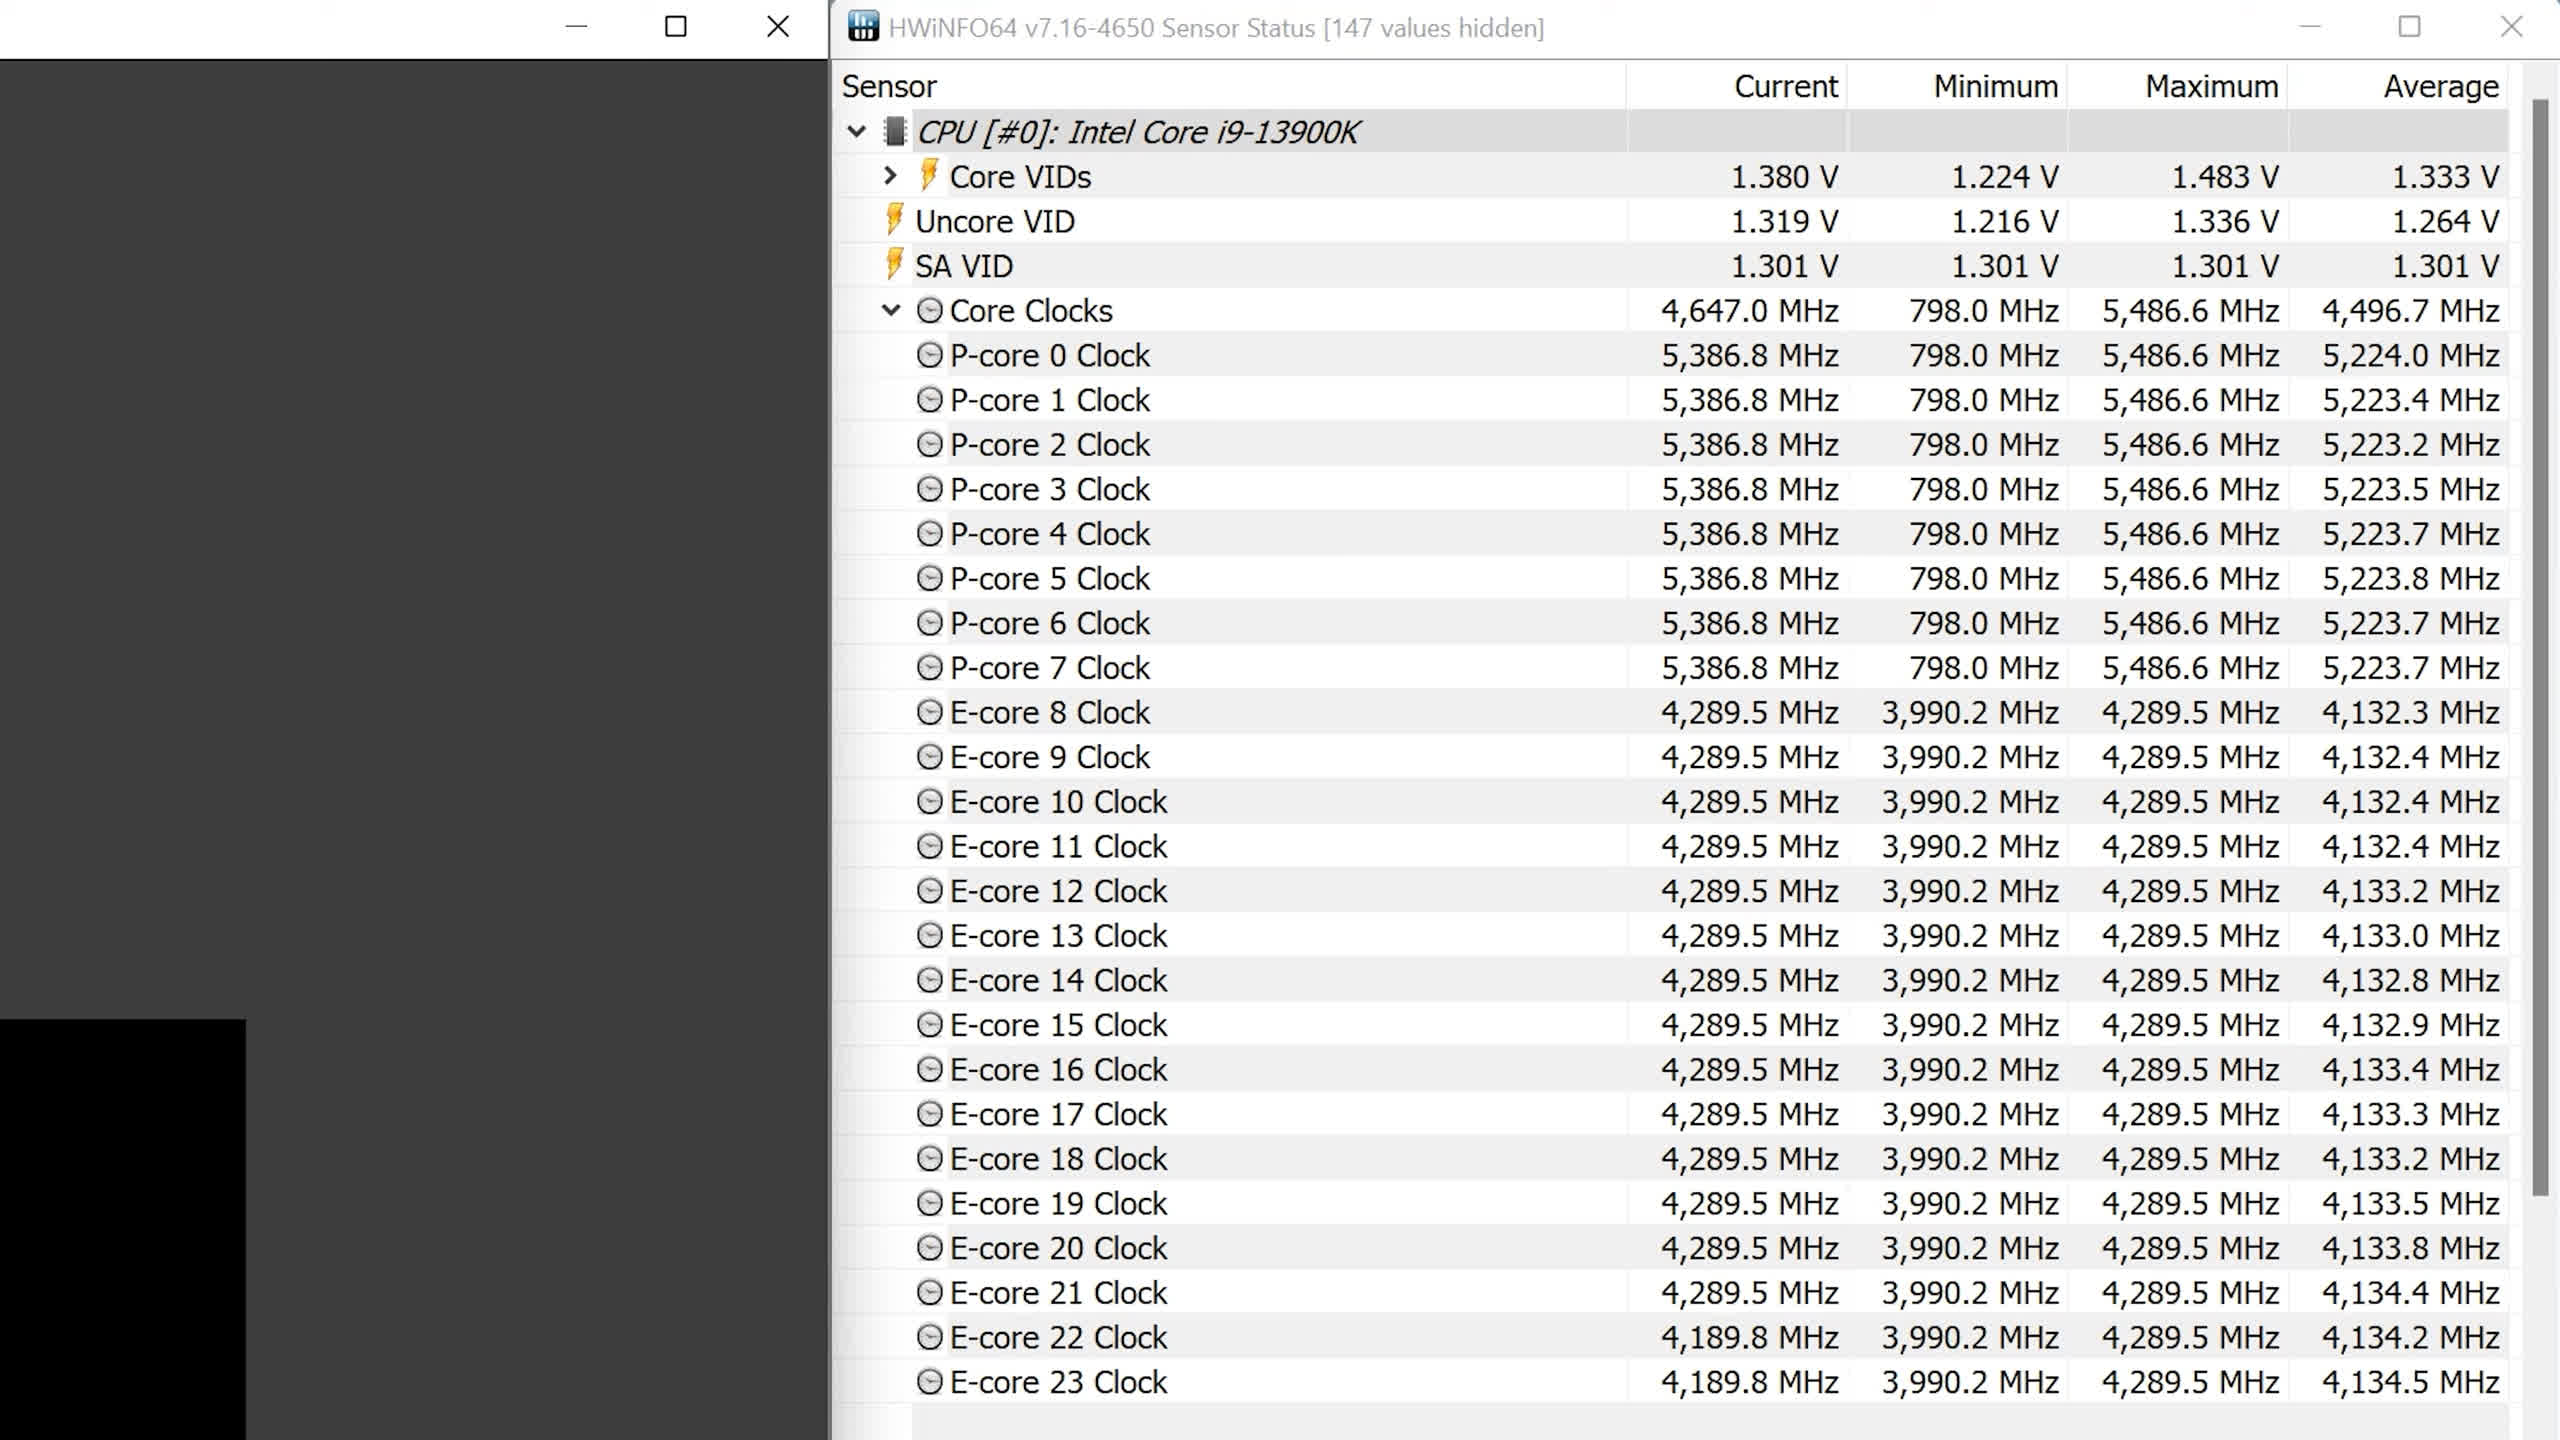This screenshot has height=1440, width=2560.
Task: Click the P-core 4 Clock icon
Action: pos(930,534)
